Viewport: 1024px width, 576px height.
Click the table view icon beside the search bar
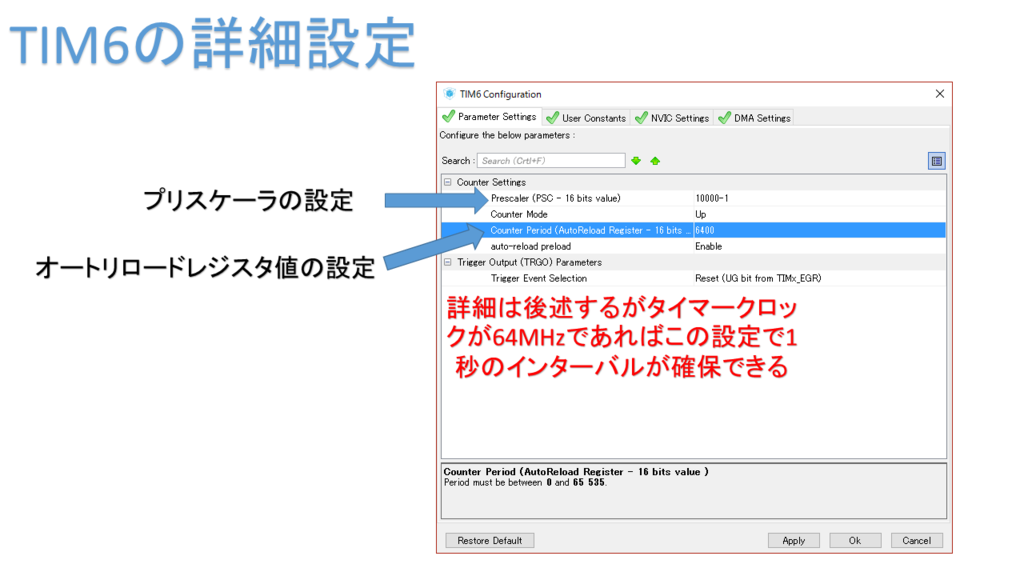[938, 160]
